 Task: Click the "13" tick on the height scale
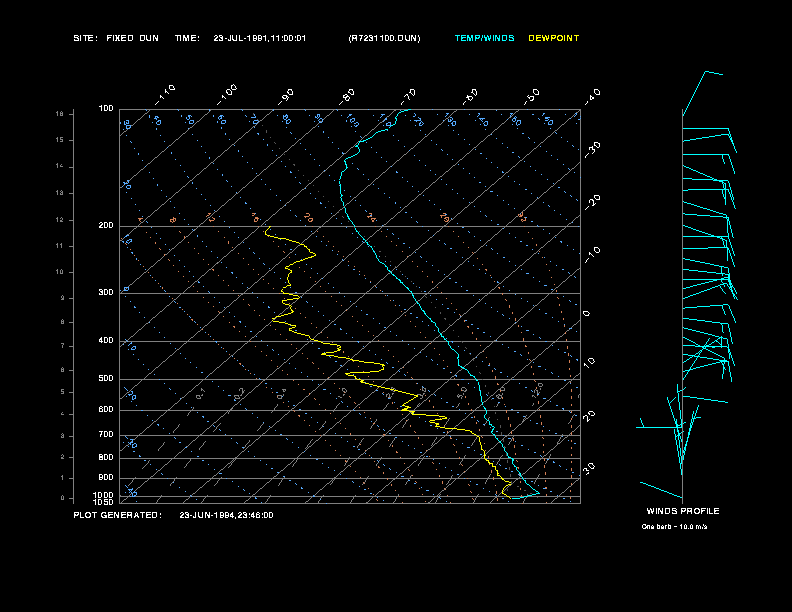[60, 193]
